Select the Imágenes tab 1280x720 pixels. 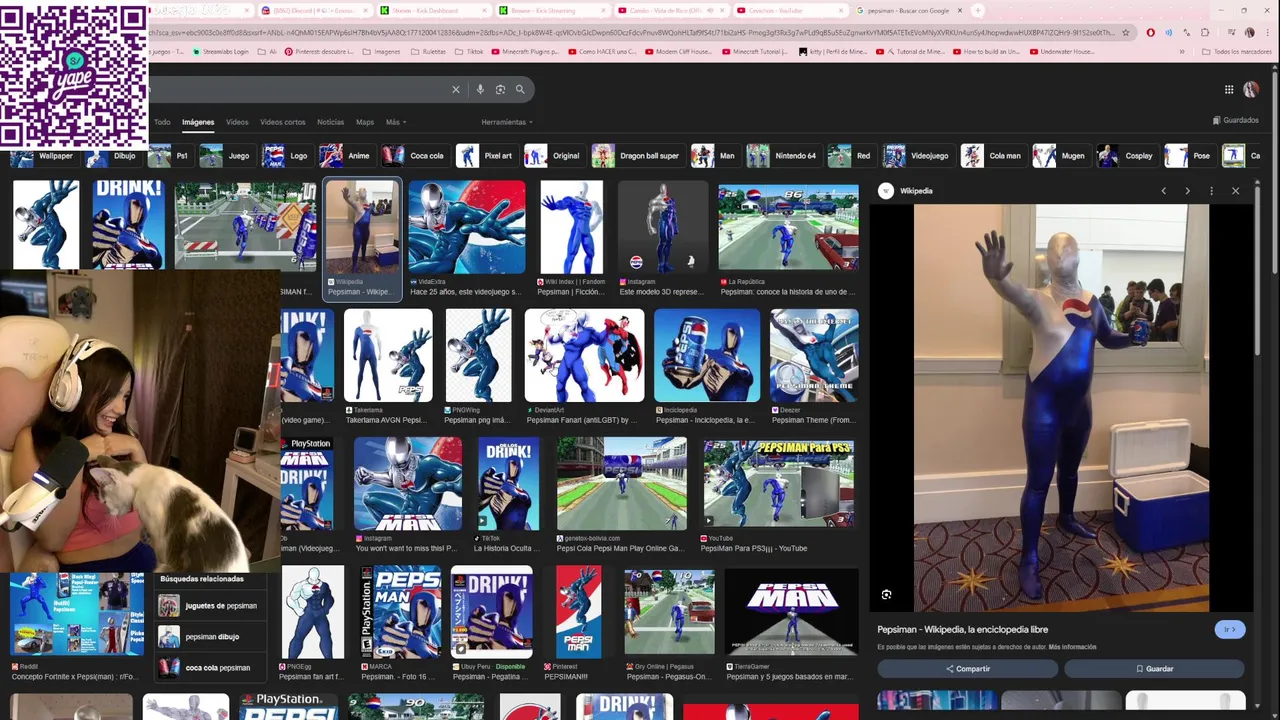click(x=198, y=122)
